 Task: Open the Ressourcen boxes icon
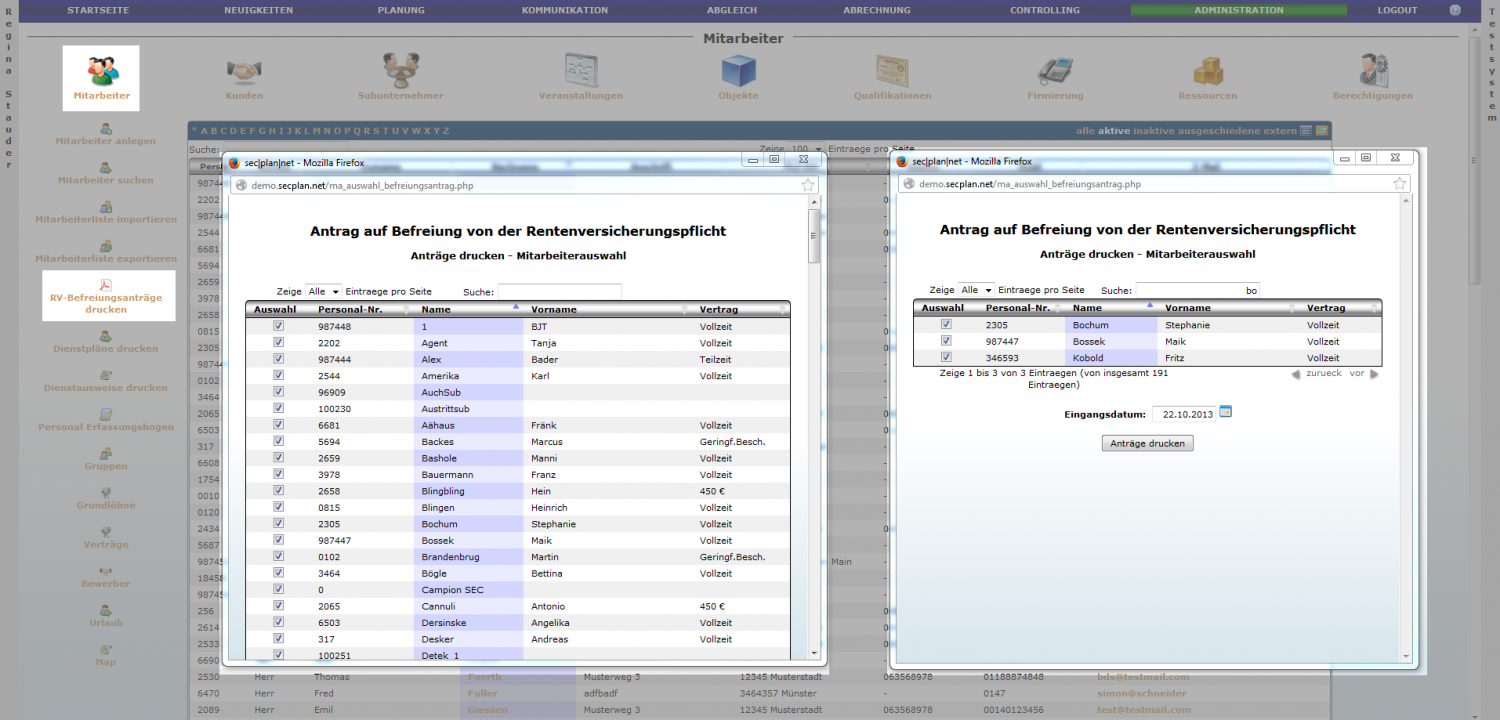(x=1208, y=70)
